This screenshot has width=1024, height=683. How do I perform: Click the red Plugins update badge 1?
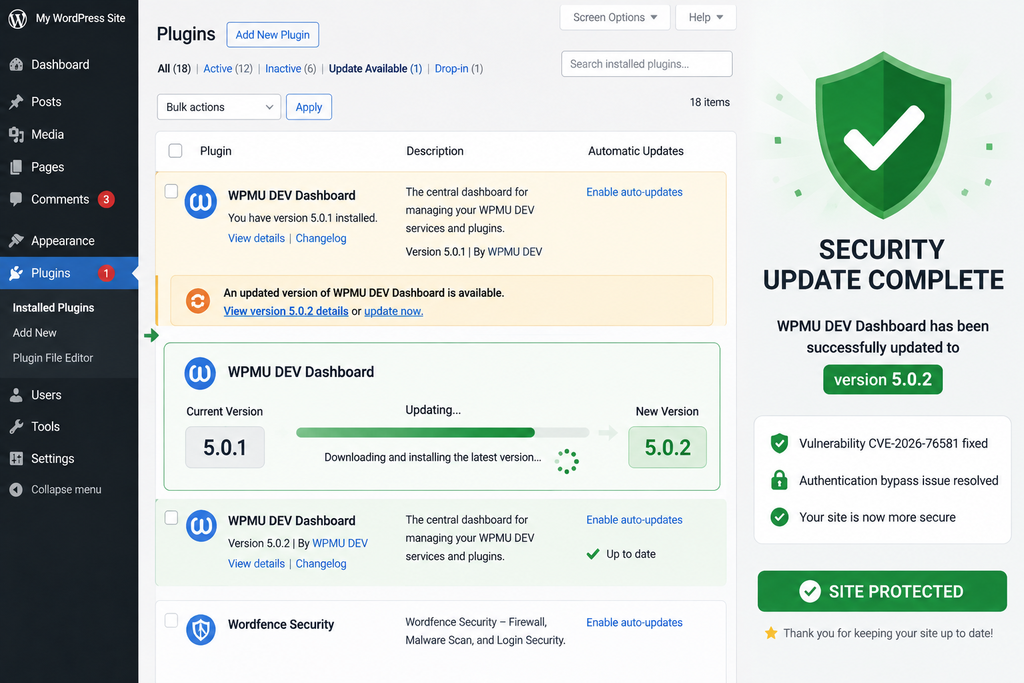[106, 273]
